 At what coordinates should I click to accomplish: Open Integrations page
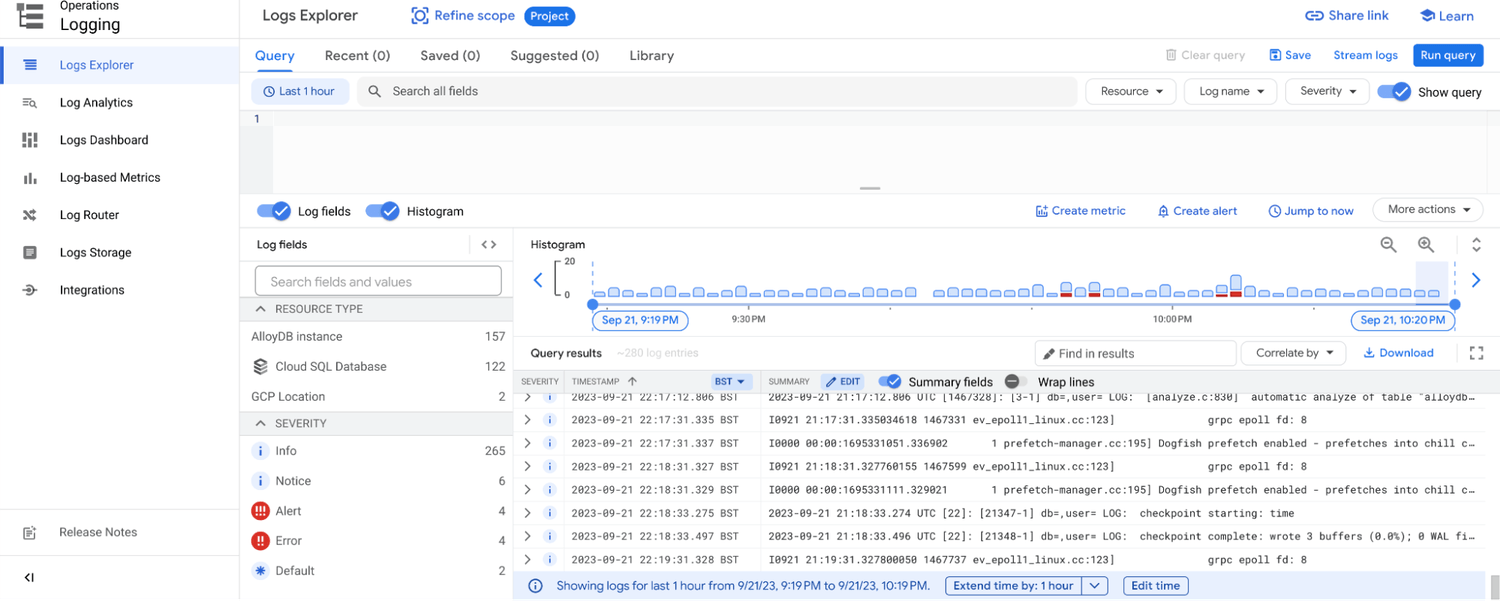[92, 290]
